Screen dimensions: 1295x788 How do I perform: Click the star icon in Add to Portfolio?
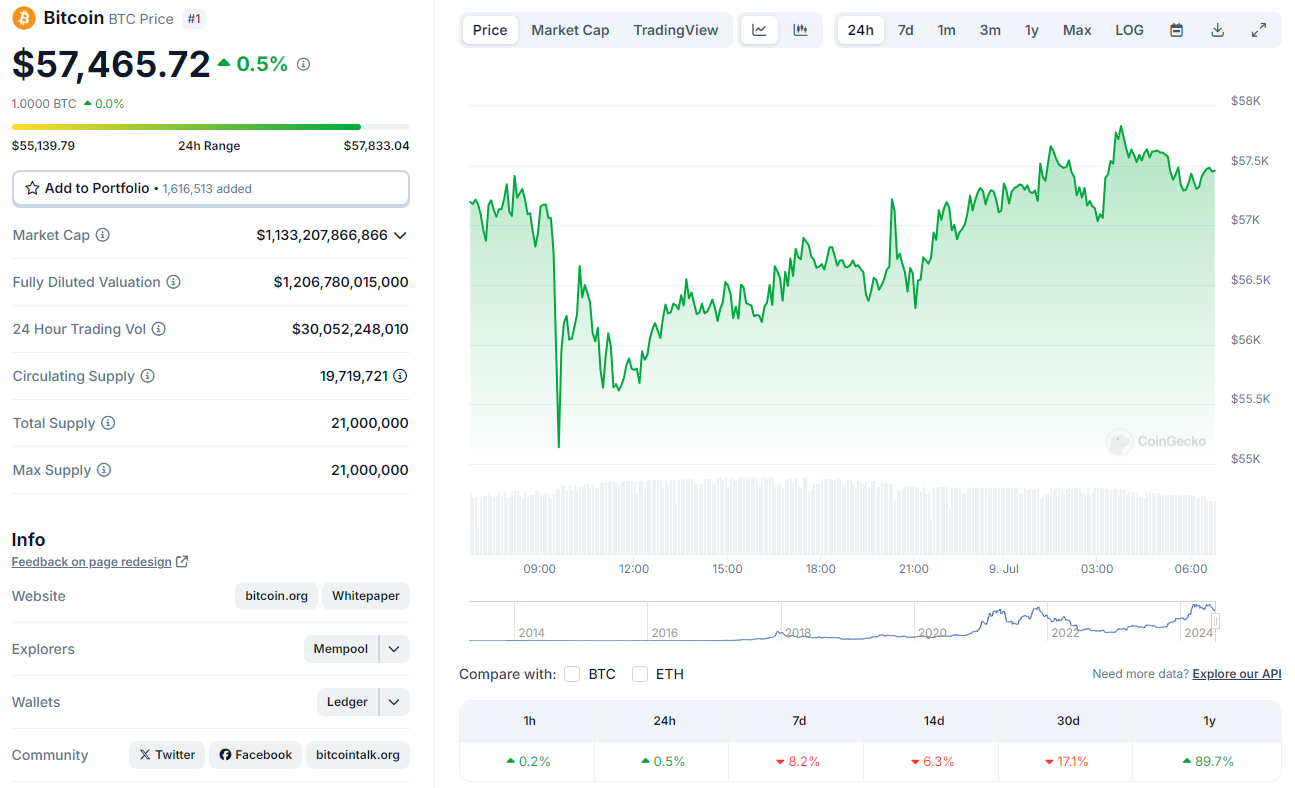[x=32, y=188]
